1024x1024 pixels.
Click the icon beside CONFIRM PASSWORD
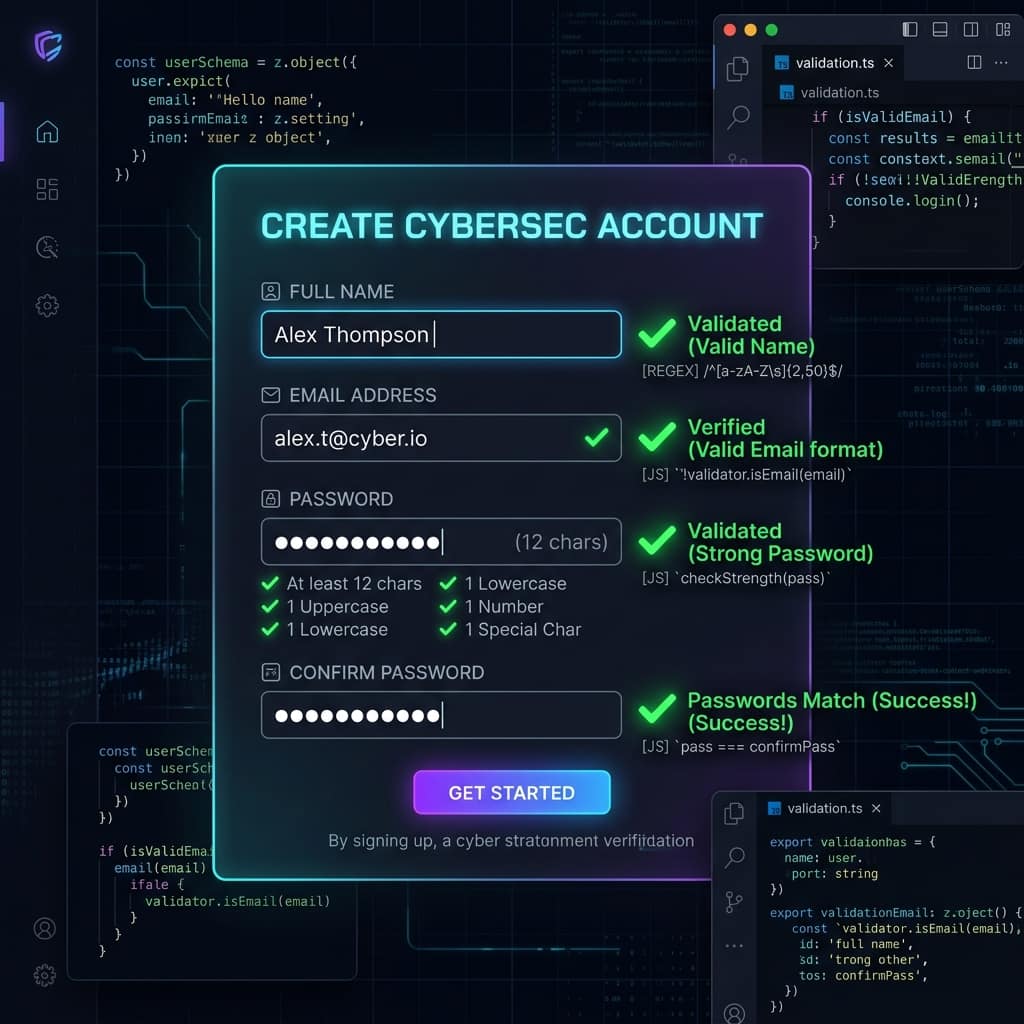tap(270, 672)
